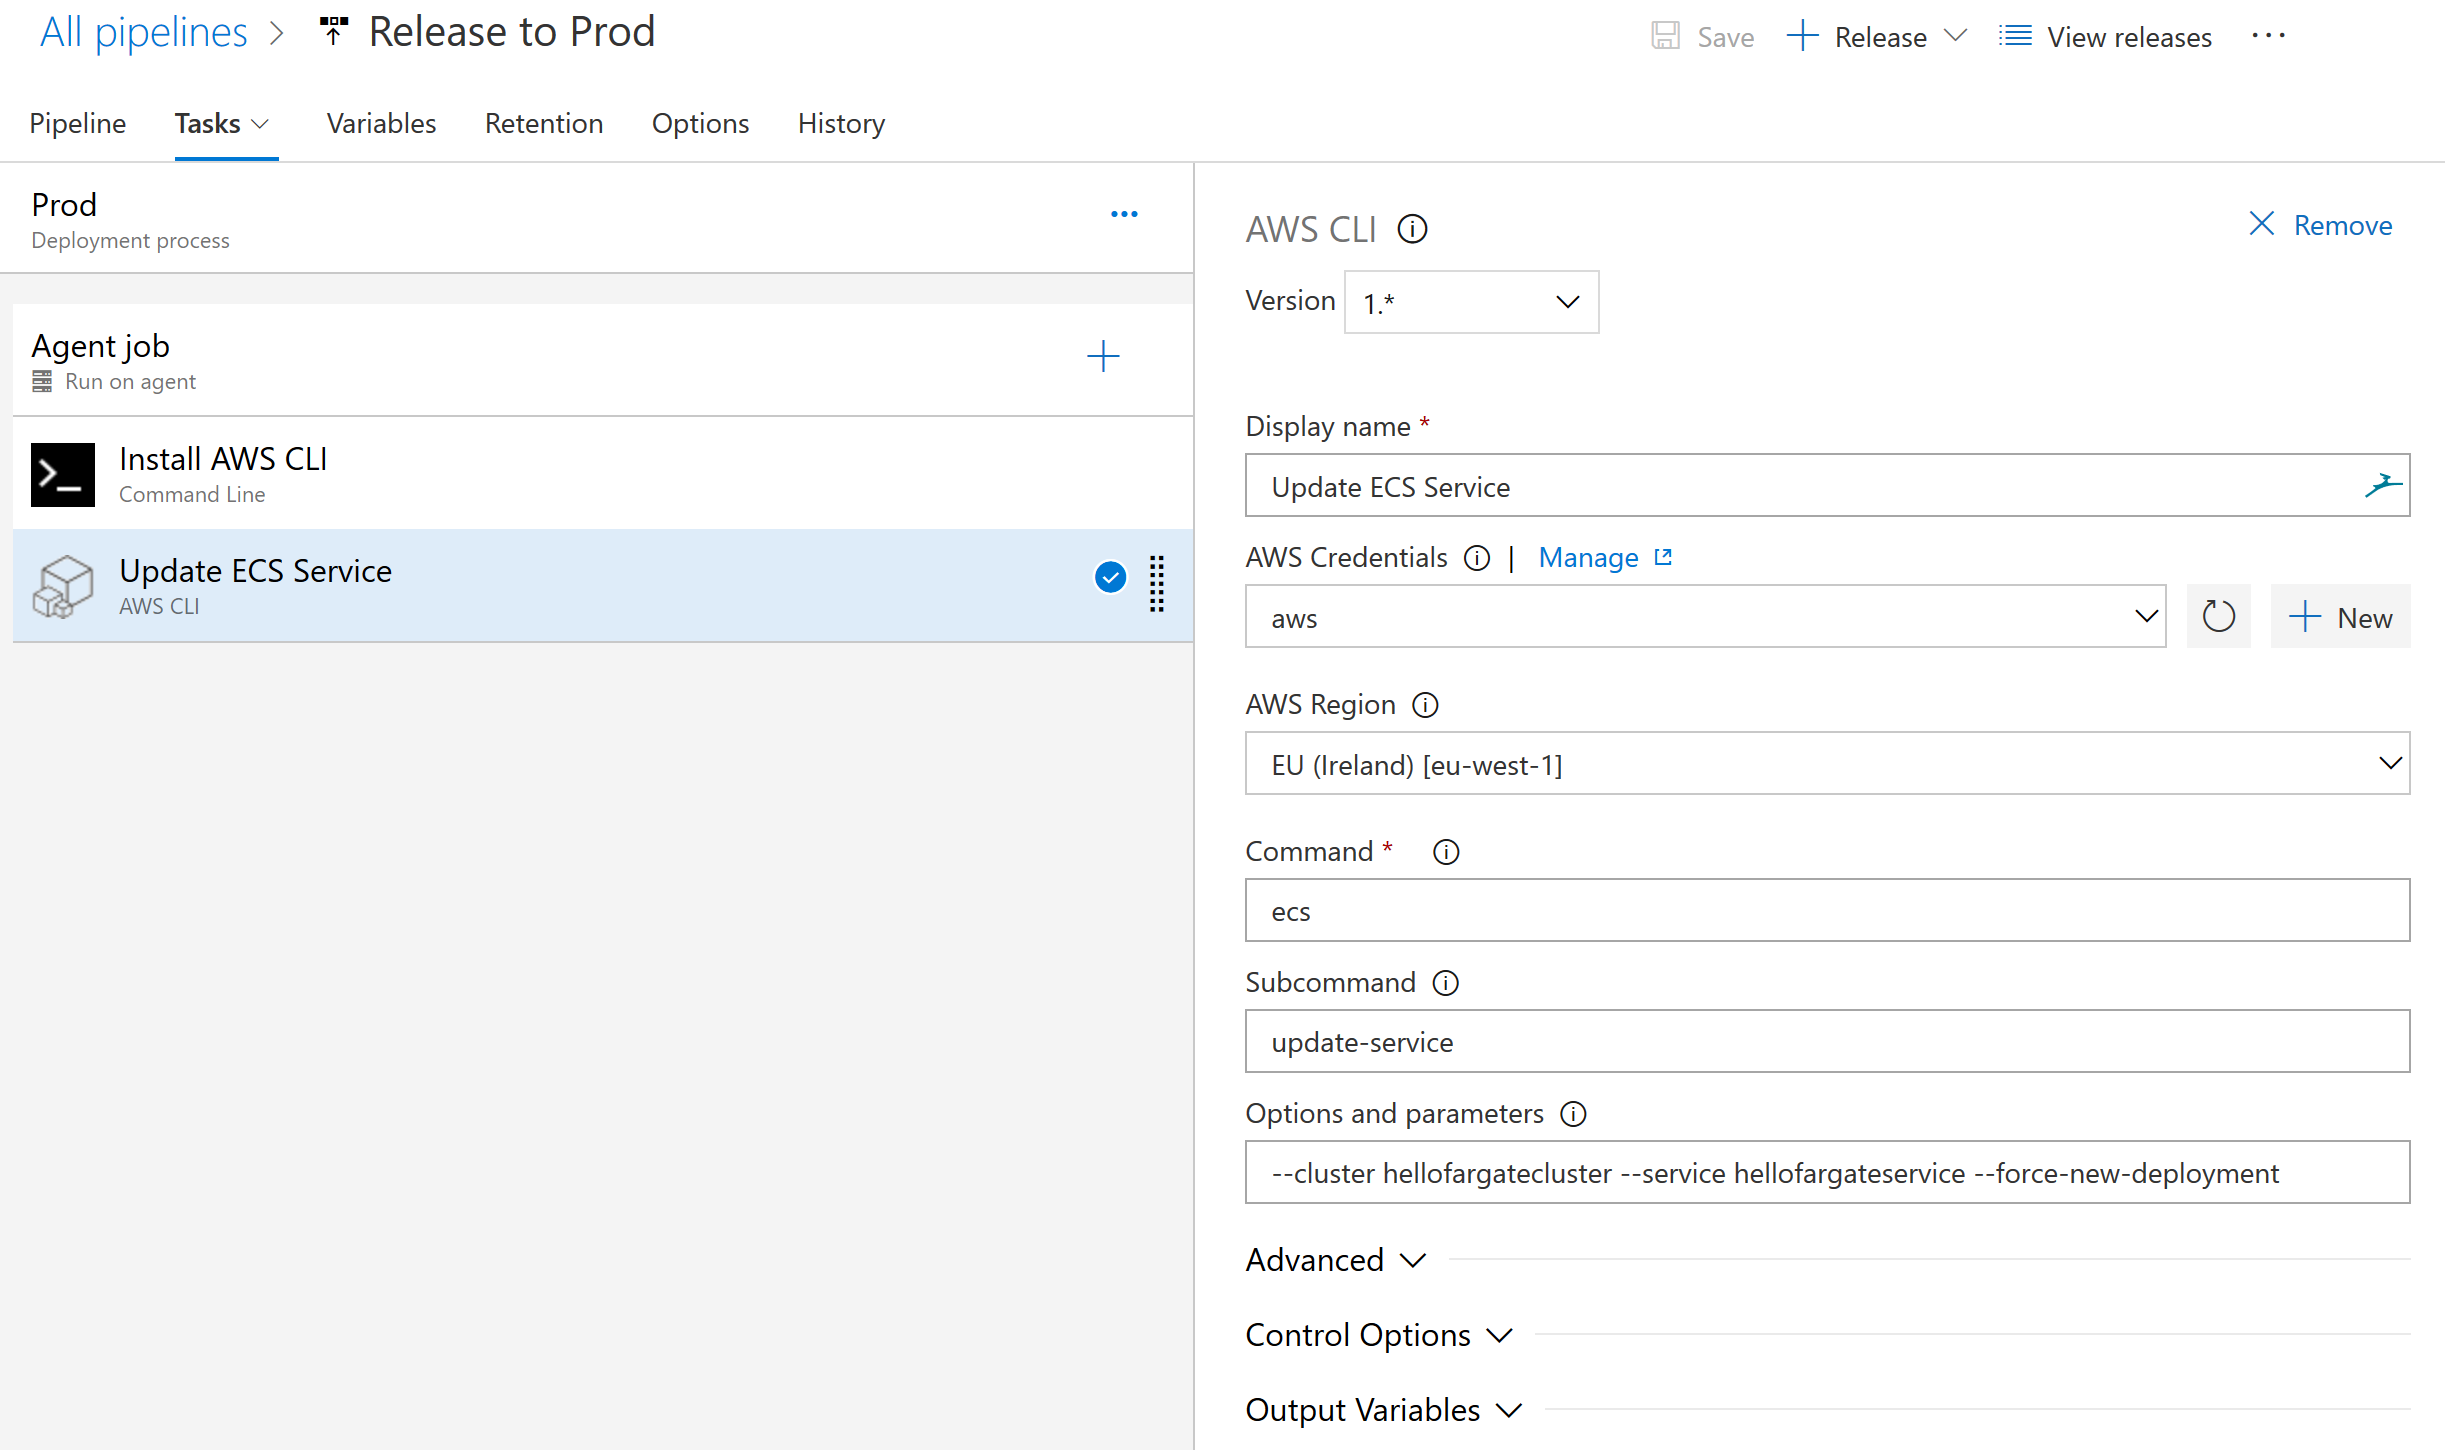
Task: Switch to the Variables tab
Action: click(381, 124)
